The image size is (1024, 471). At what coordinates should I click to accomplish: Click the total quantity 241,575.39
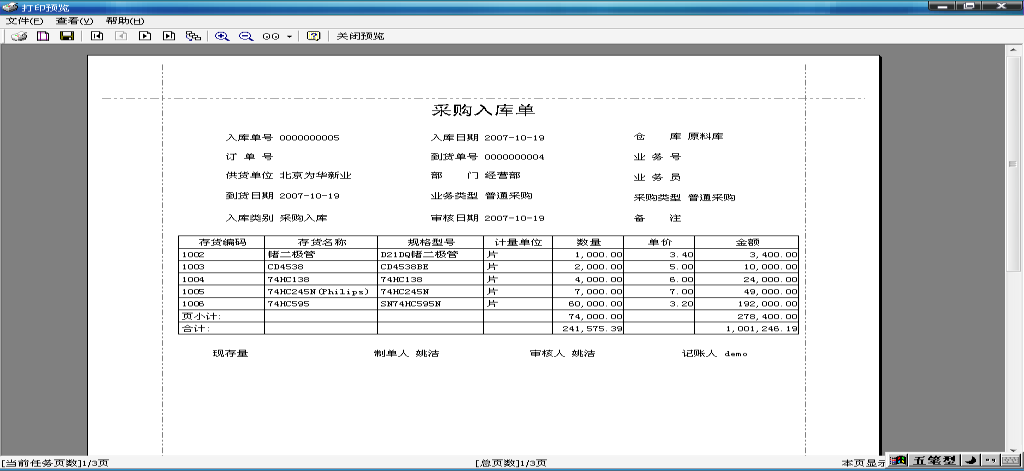pos(593,329)
